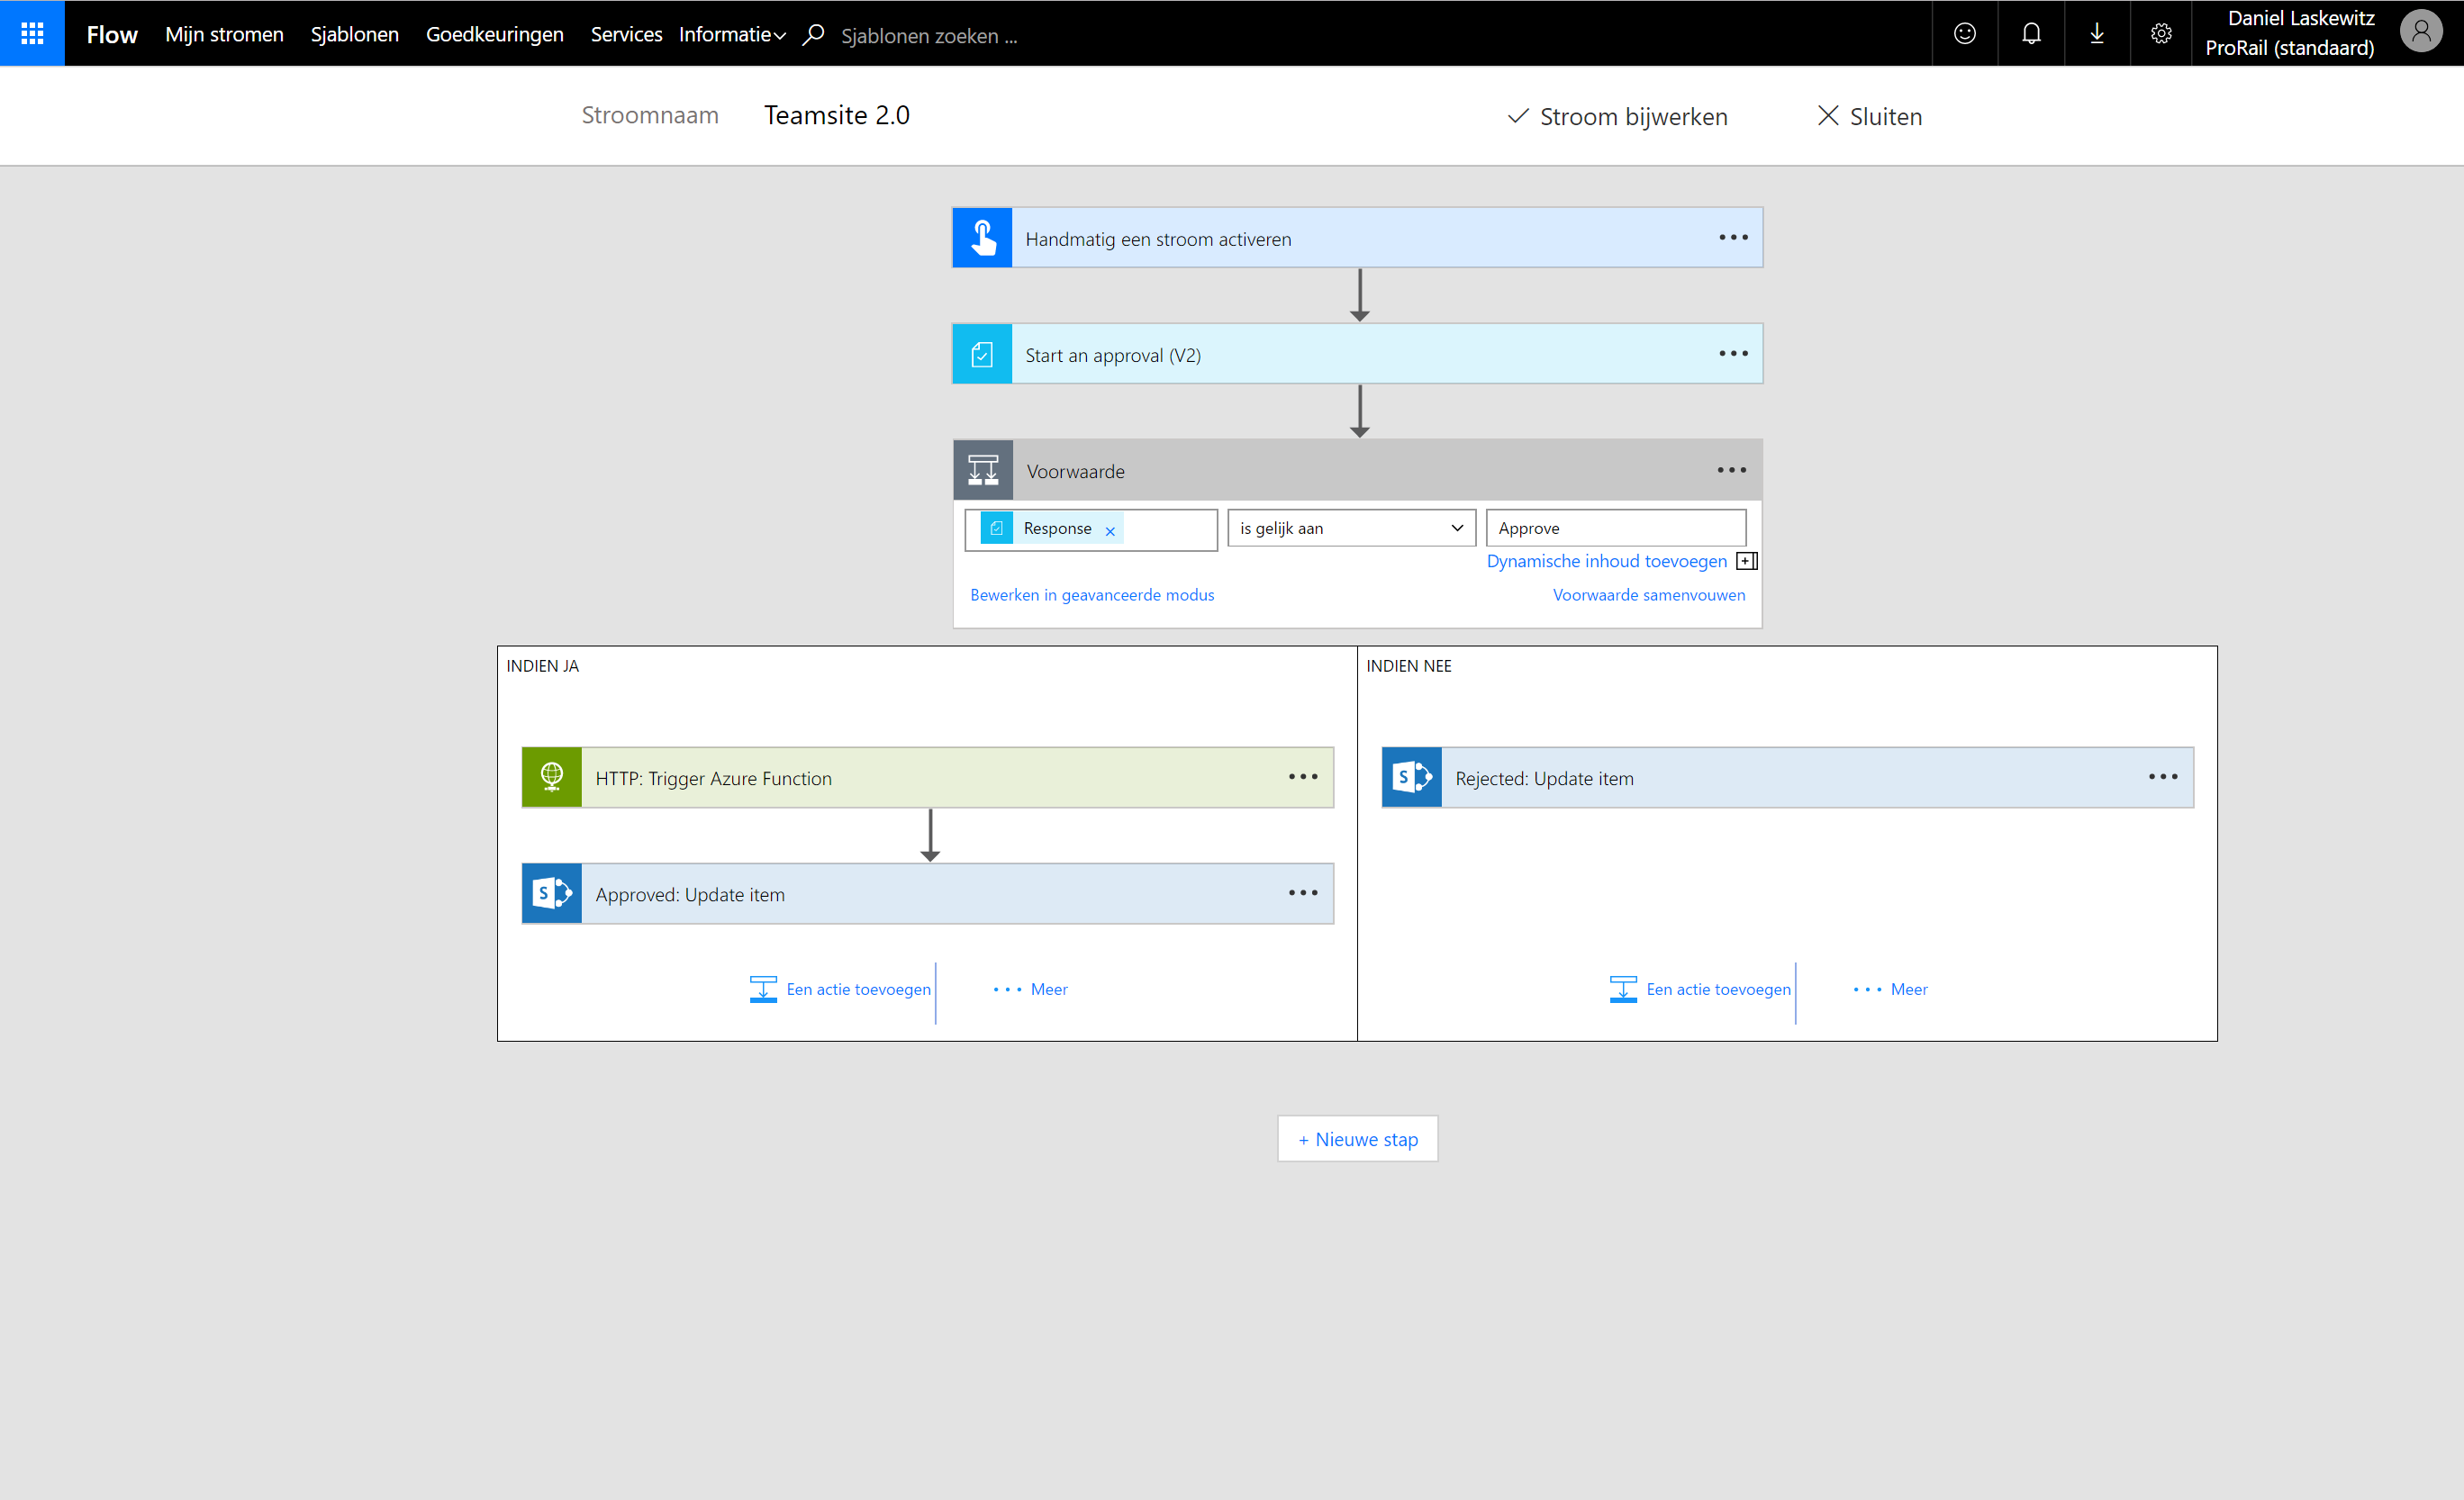Go to Mijn stromen
This screenshot has height=1500, width=2464.
click(224, 34)
